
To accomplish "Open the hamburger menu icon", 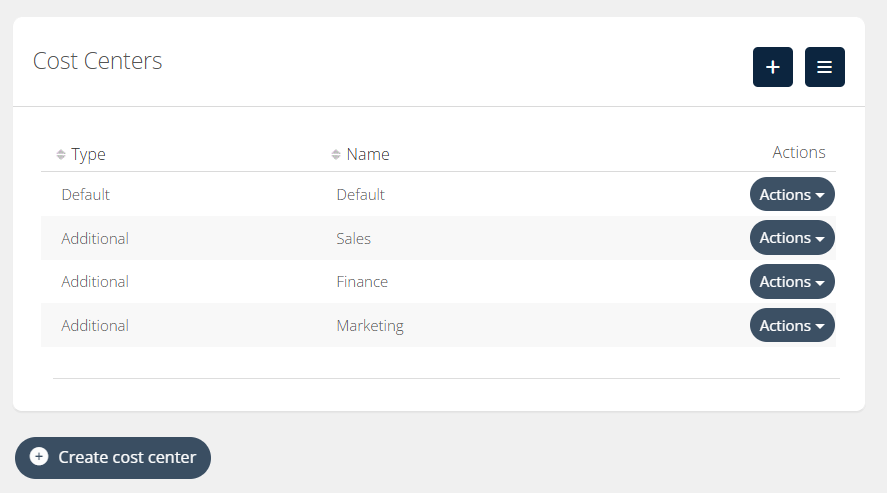I will [824, 67].
